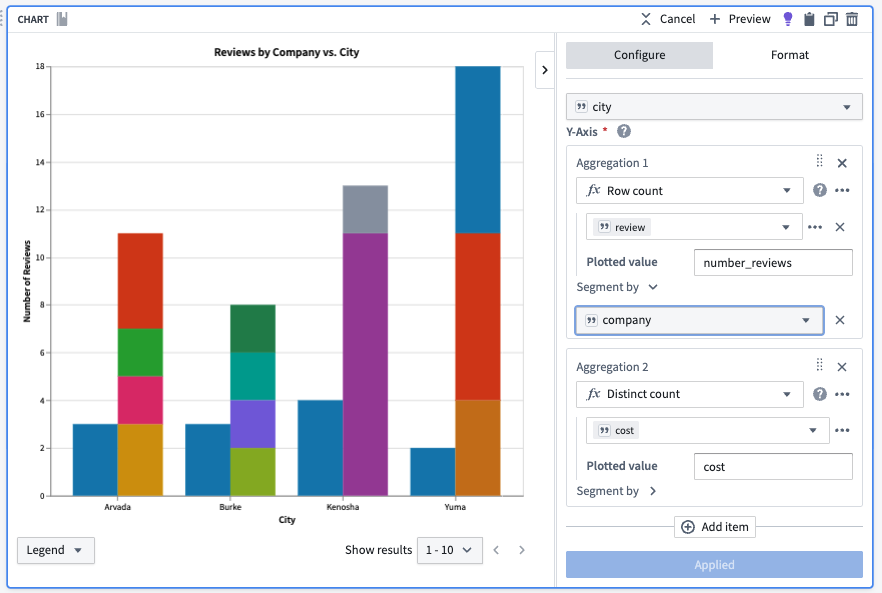This screenshot has width=882, height=593.
Task: Click the Number of Reviews axis title
Action: pos(26,281)
